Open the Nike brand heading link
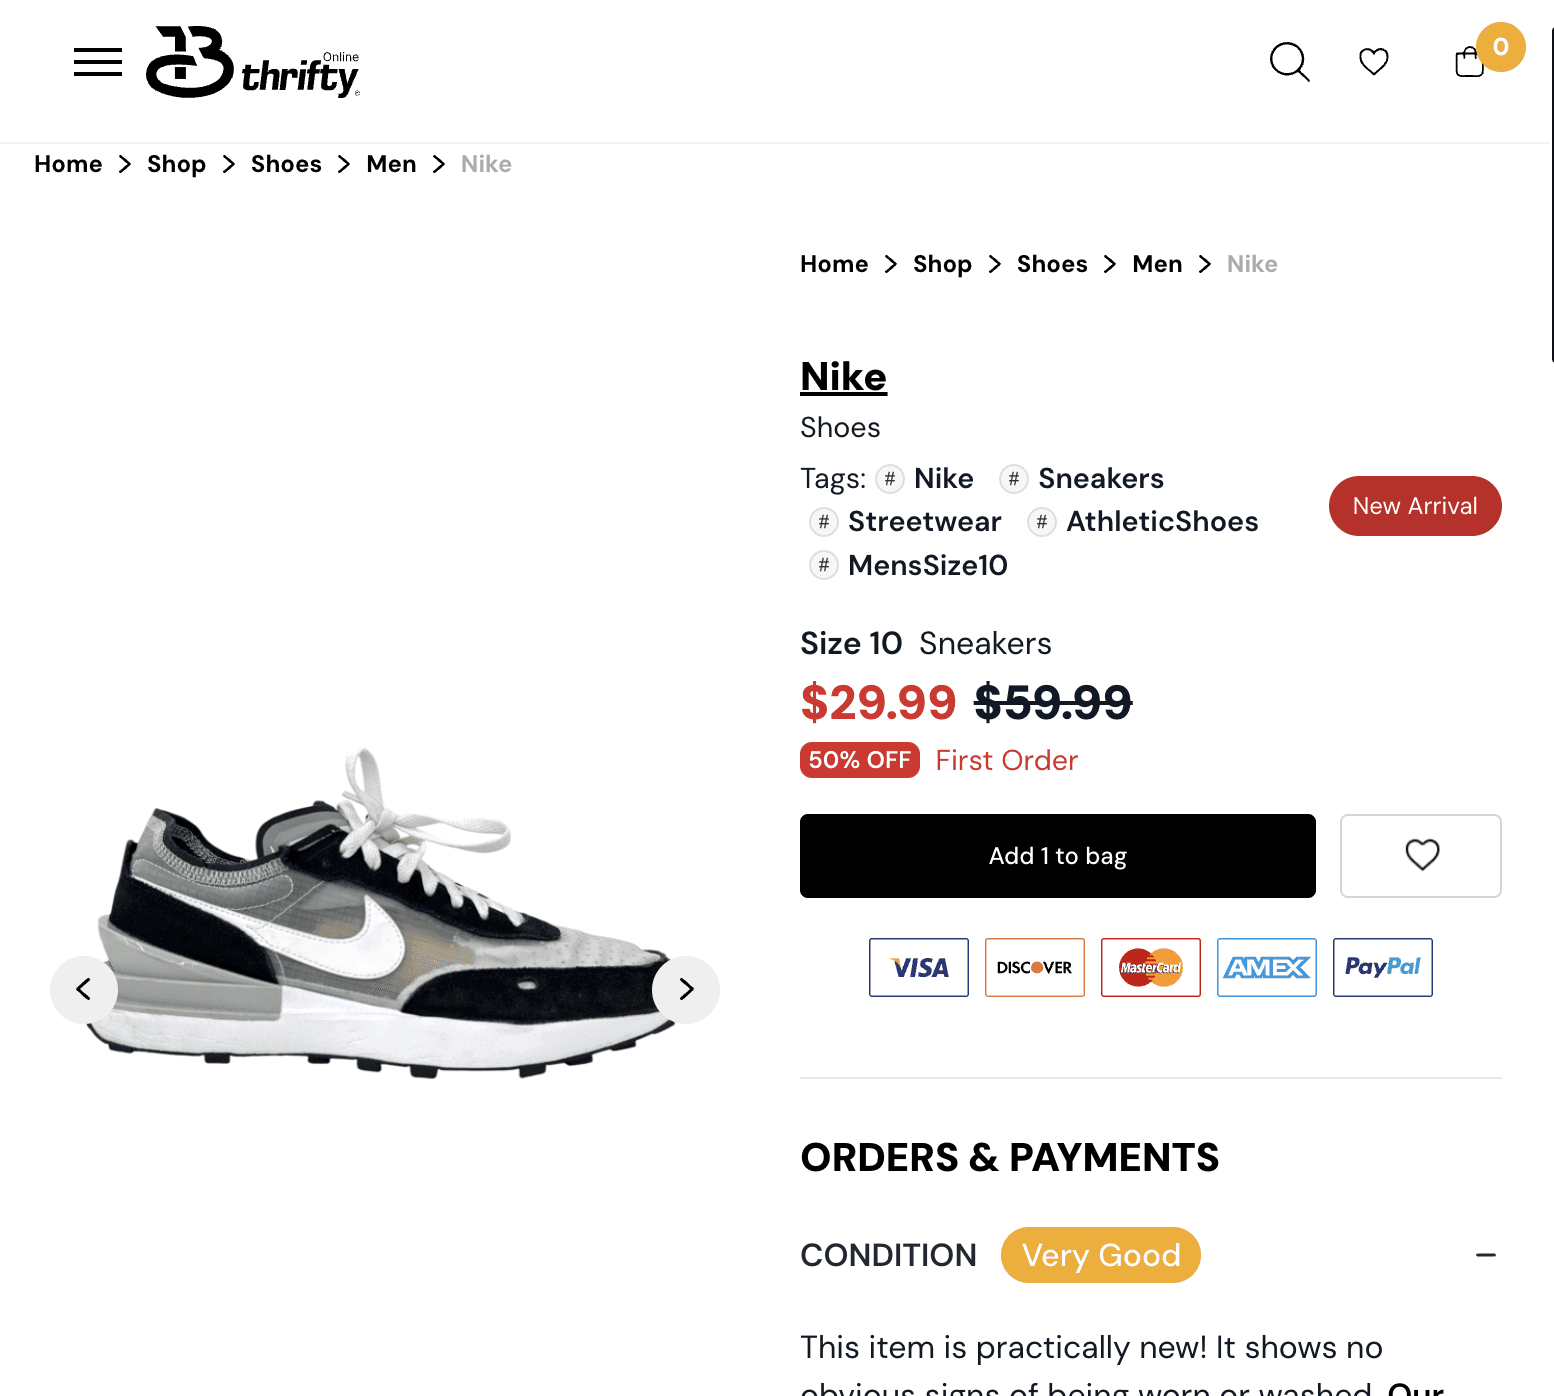Image resolution: width=1554 pixels, height=1396 pixels. [x=843, y=377]
